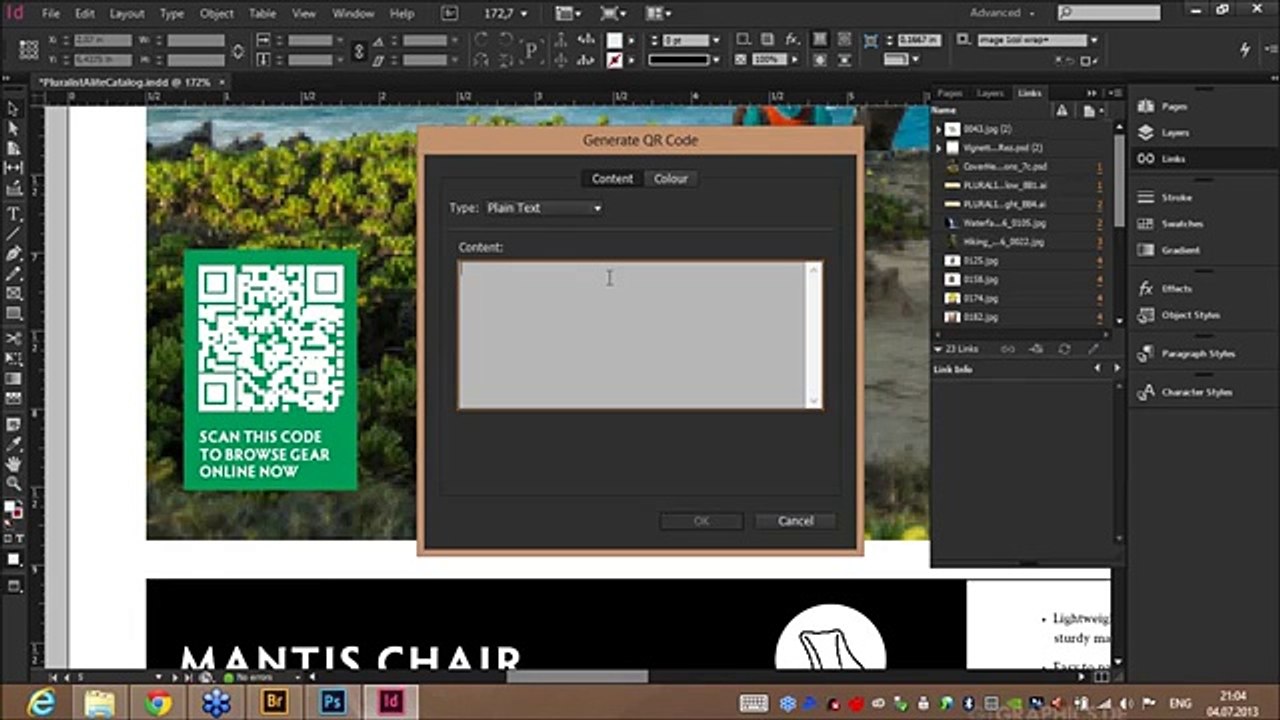Open the Window menu
This screenshot has height=720, width=1280.
[353, 14]
